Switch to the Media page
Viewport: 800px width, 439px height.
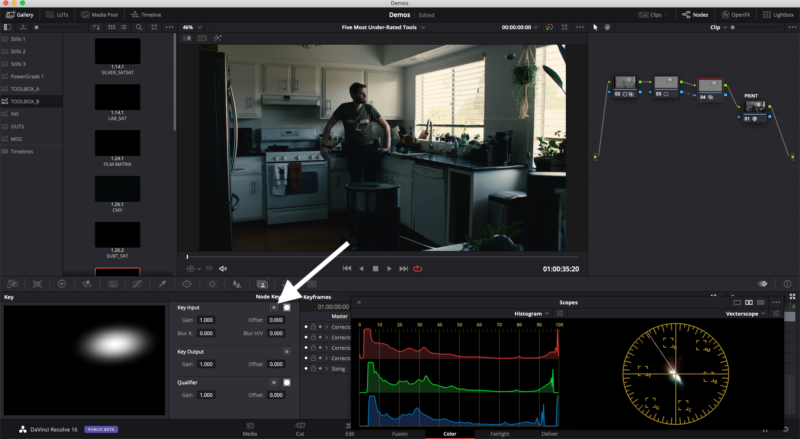249,430
